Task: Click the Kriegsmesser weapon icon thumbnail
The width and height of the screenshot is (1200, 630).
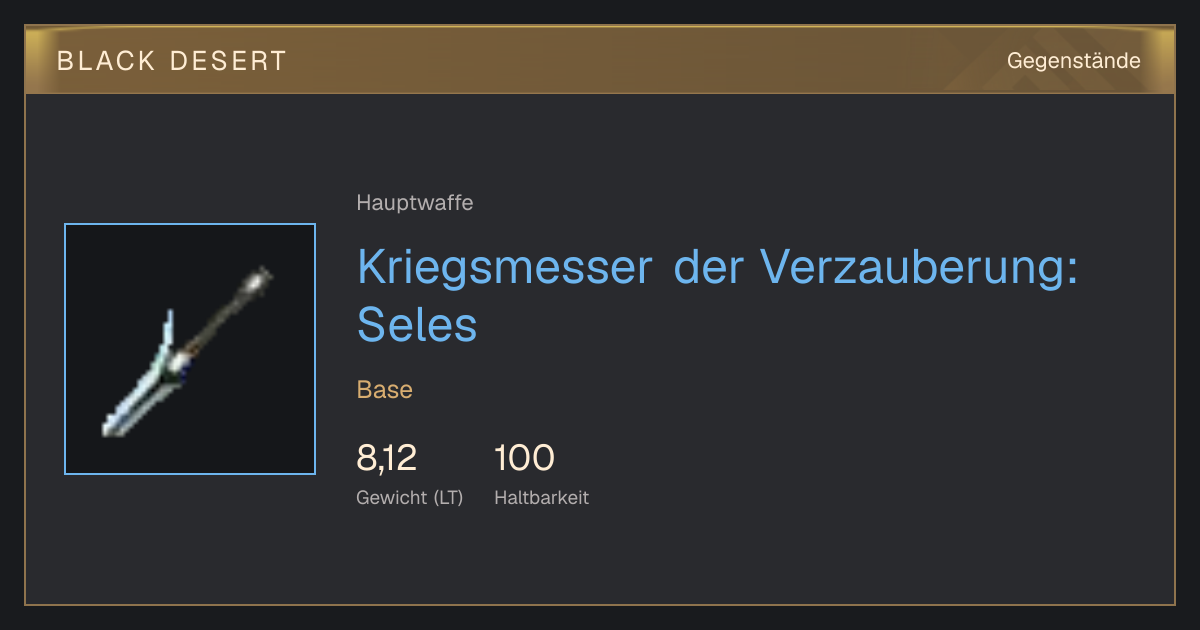Action: coord(190,349)
